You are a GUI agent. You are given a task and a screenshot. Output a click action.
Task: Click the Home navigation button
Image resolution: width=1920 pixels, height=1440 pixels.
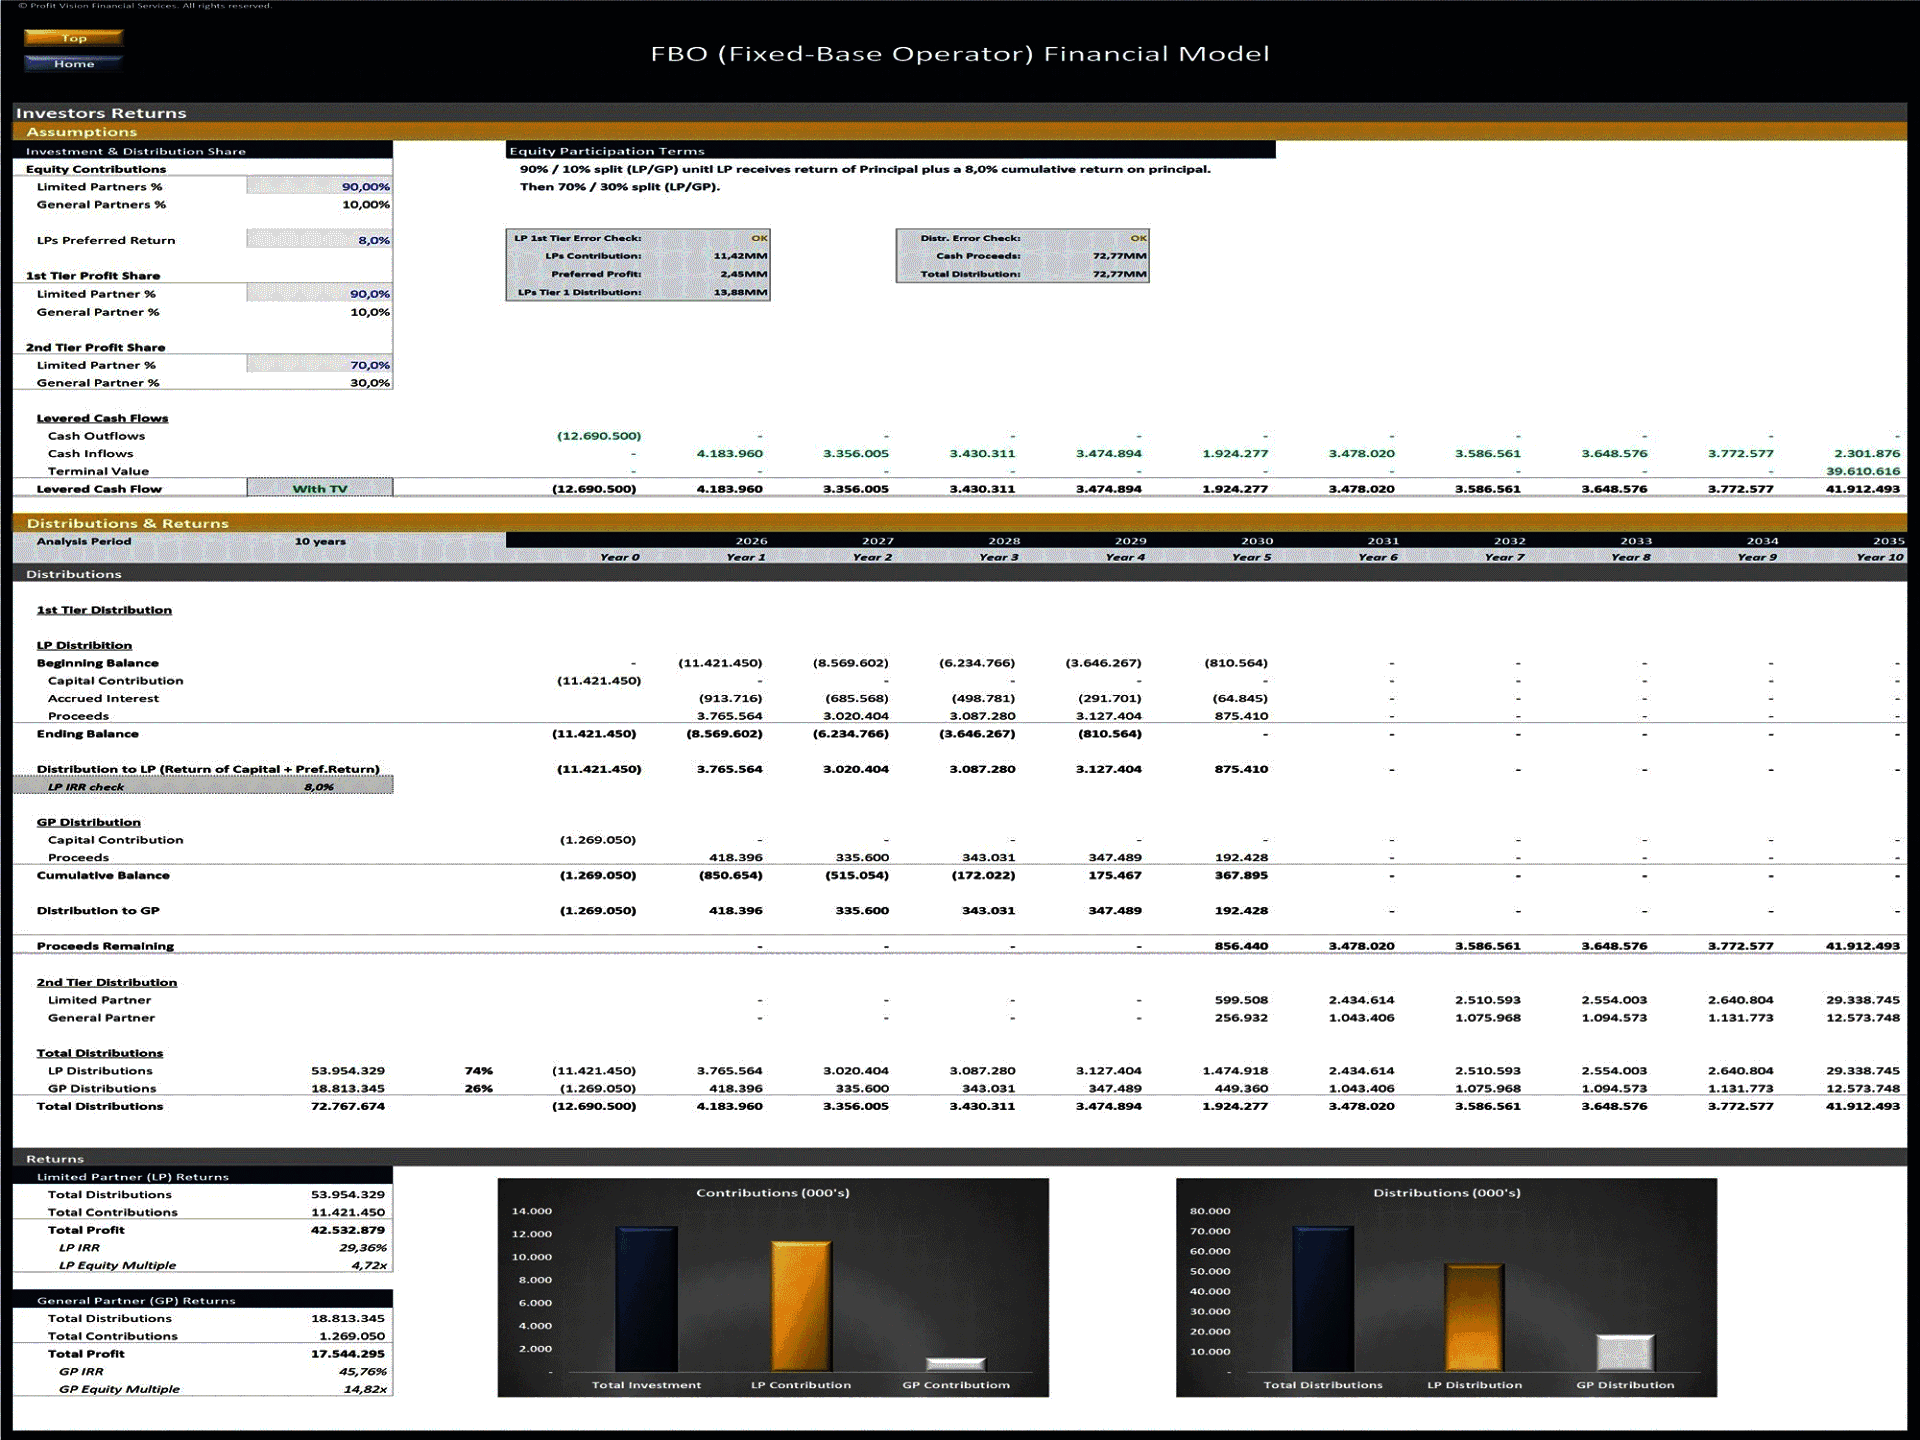click(73, 63)
